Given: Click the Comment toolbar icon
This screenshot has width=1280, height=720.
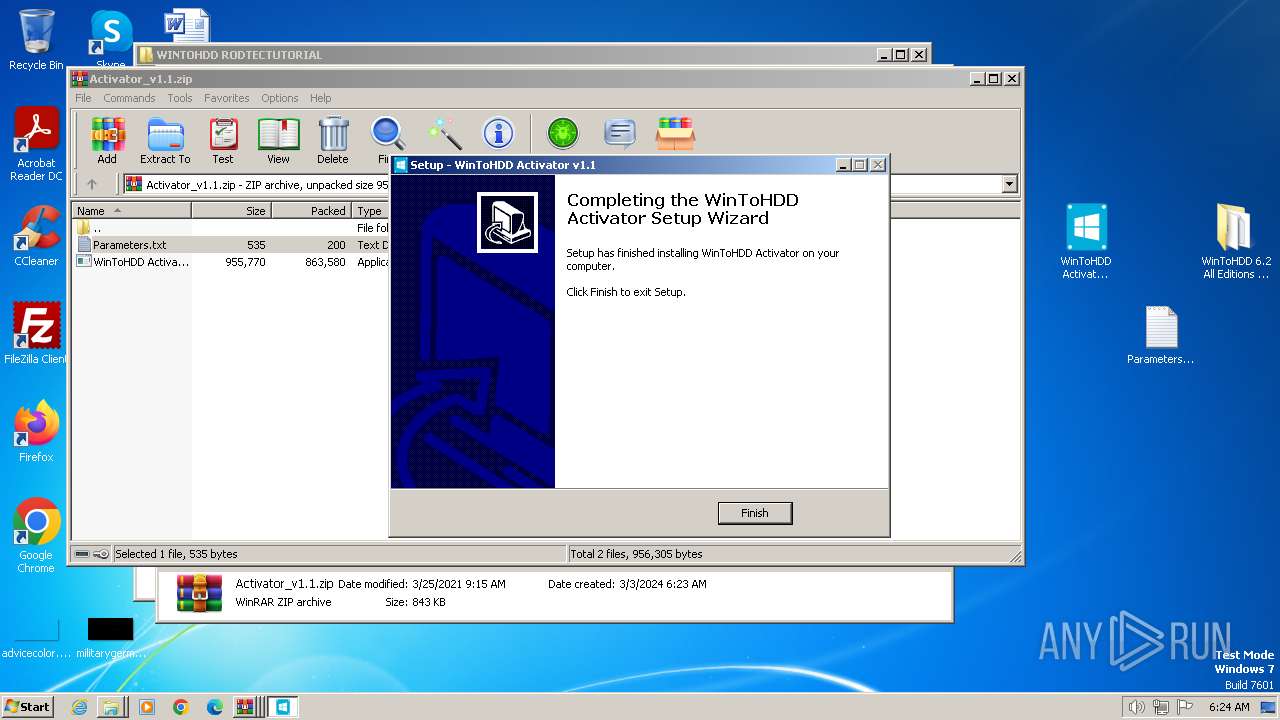Looking at the screenshot, I should 620,133.
